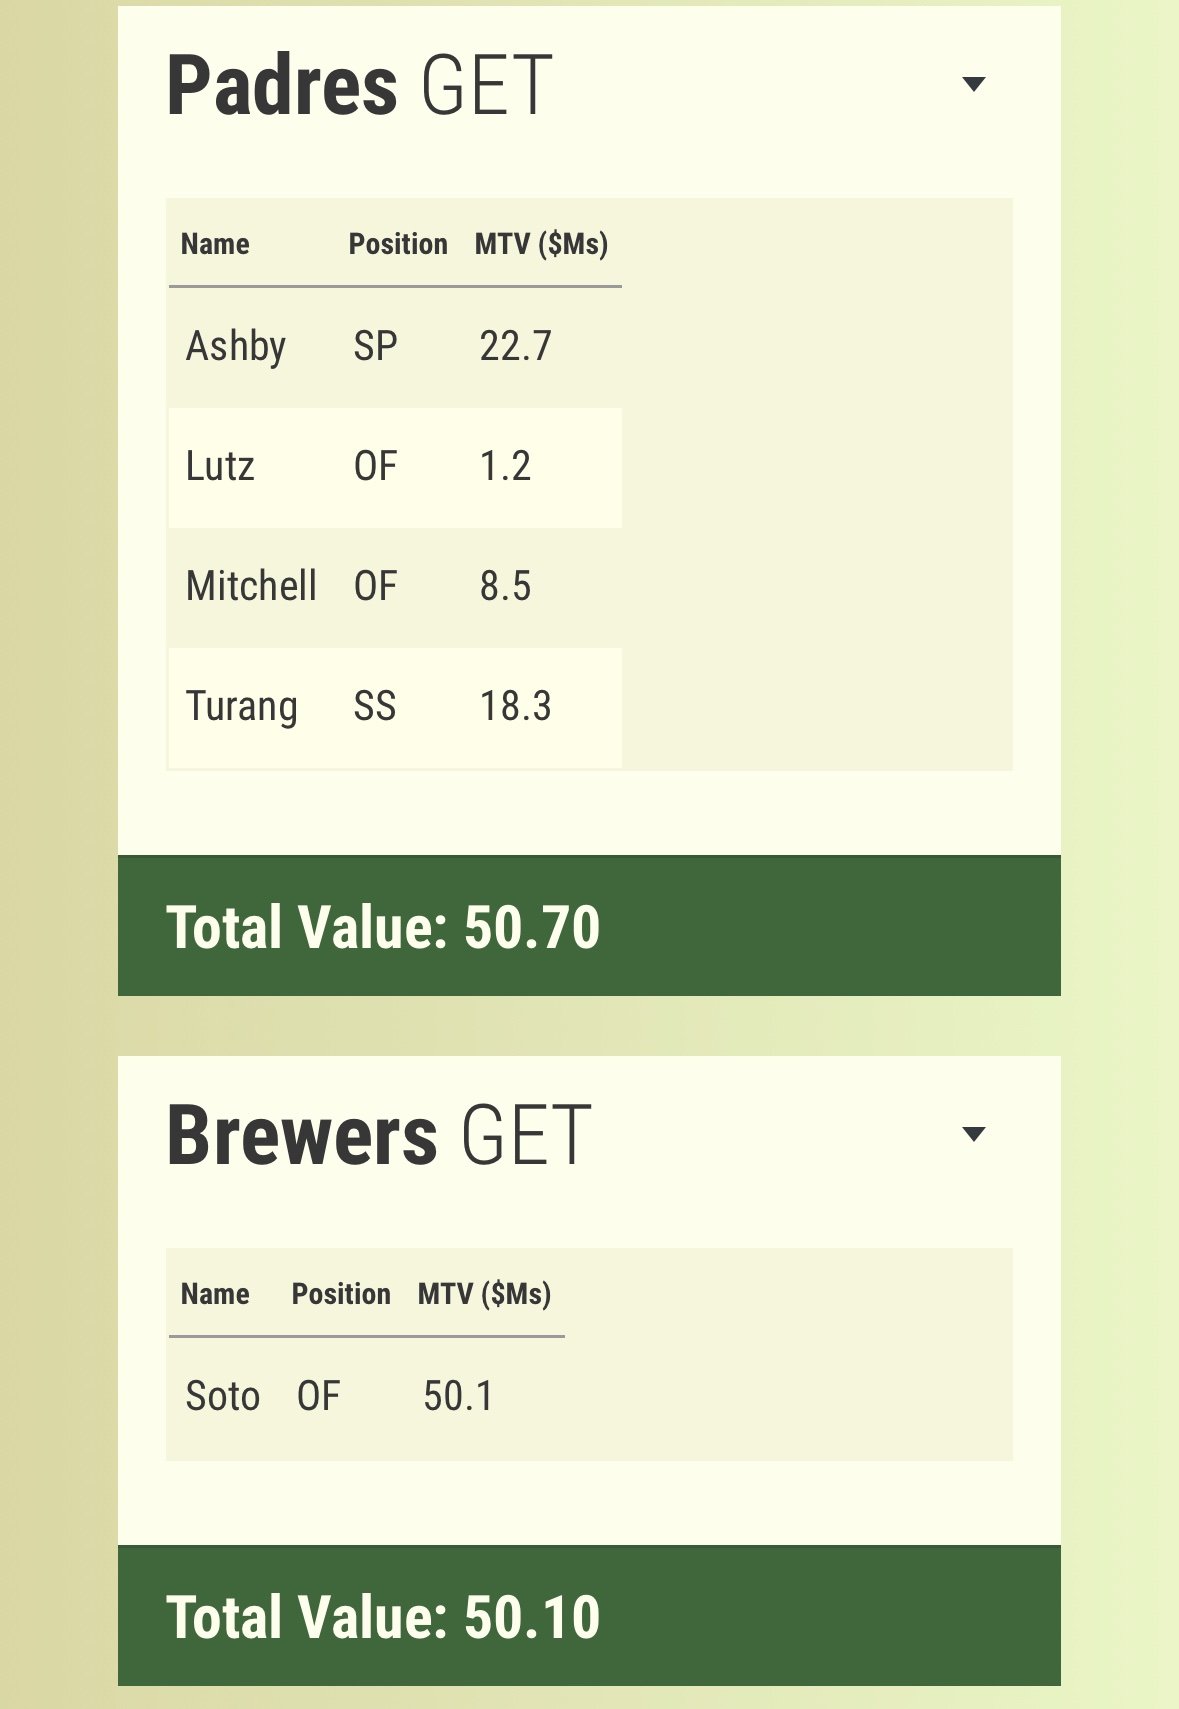The image size is (1179, 1709).
Task: Sort Padres table by Position header
Action: pyautogui.click(x=397, y=244)
